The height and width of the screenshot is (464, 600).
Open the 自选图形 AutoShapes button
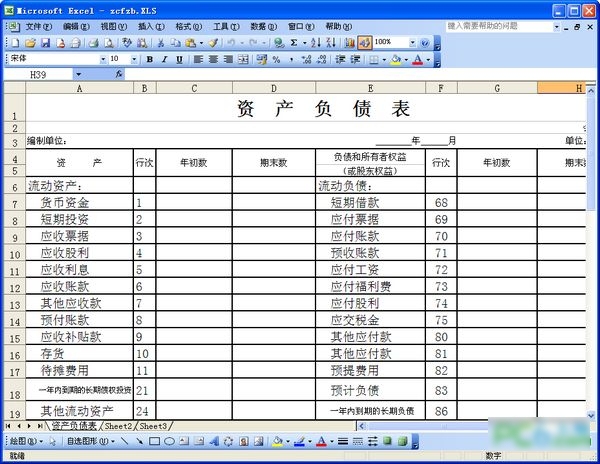(x=86, y=440)
